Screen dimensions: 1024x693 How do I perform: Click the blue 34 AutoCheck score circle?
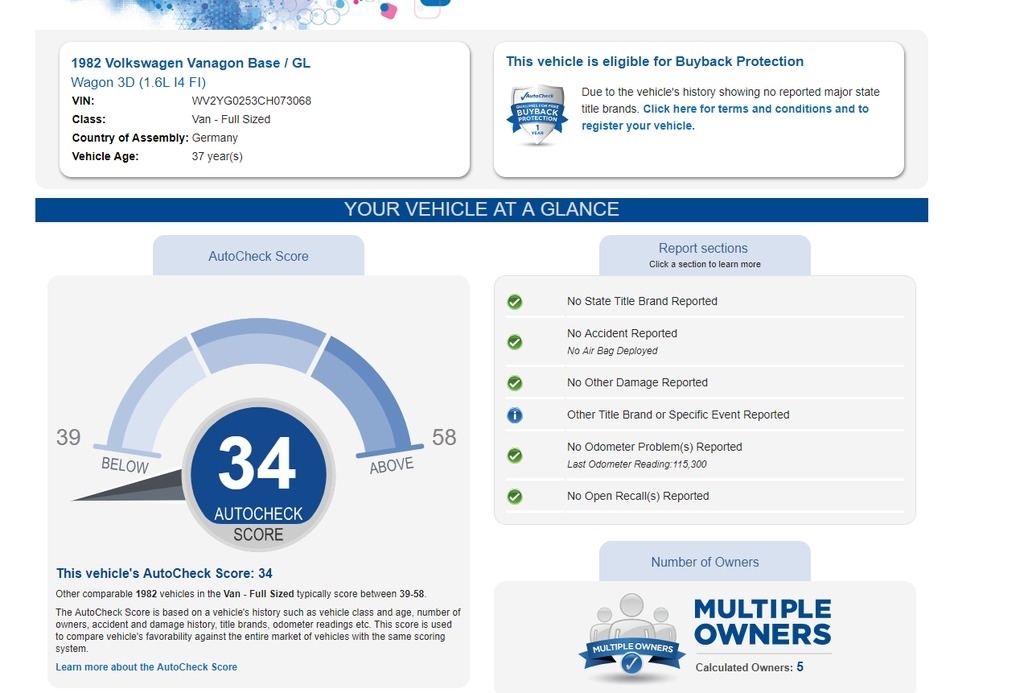tap(258, 470)
